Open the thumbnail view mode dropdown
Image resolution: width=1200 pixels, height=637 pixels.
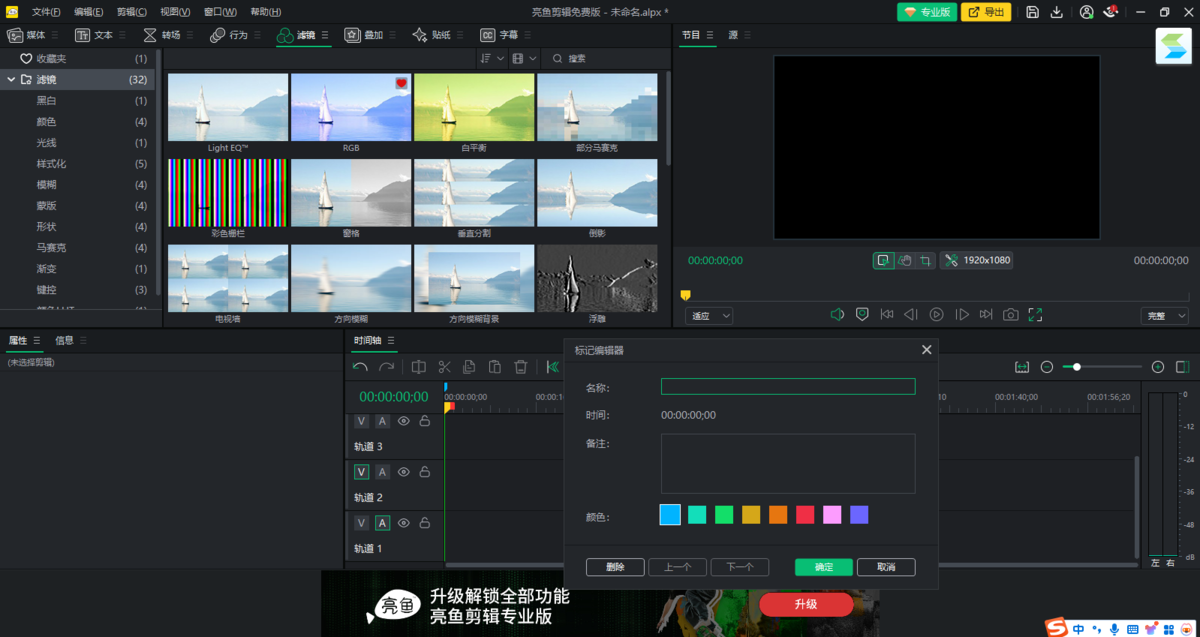[x=524, y=59]
